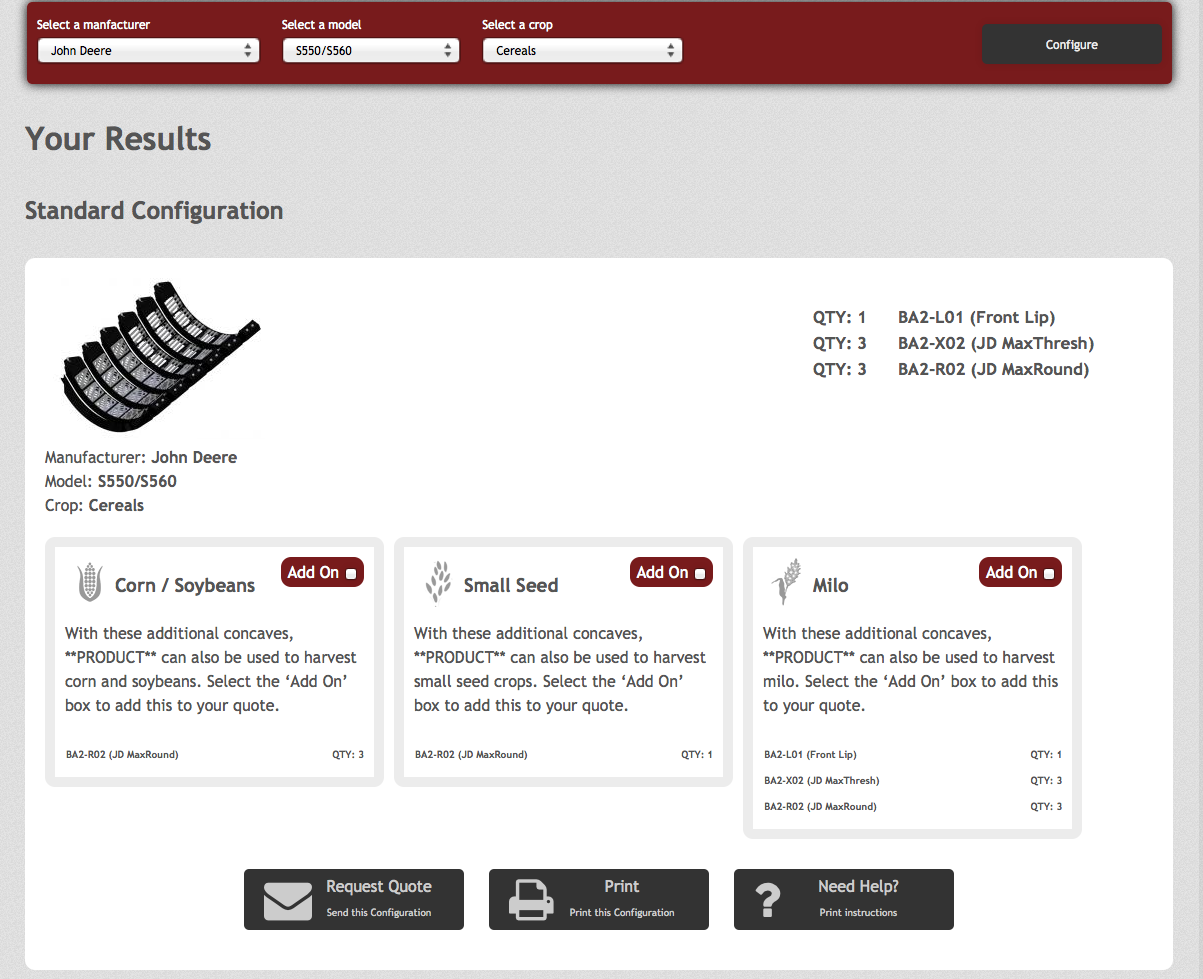Click the Corn / Soybeans card title
The height and width of the screenshot is (979, 1203).
pyautogui.click(x=185, y=586)
